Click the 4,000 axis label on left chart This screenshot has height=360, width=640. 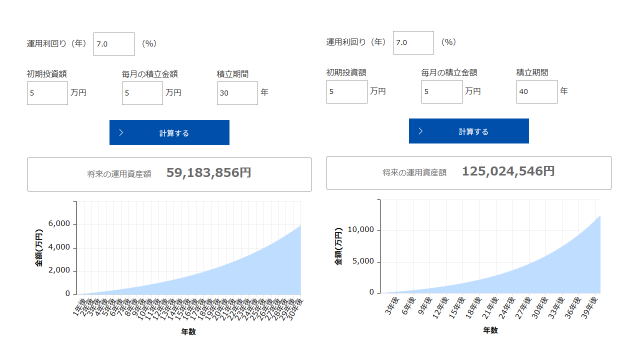pyautogui.click(x=59, y=247)
